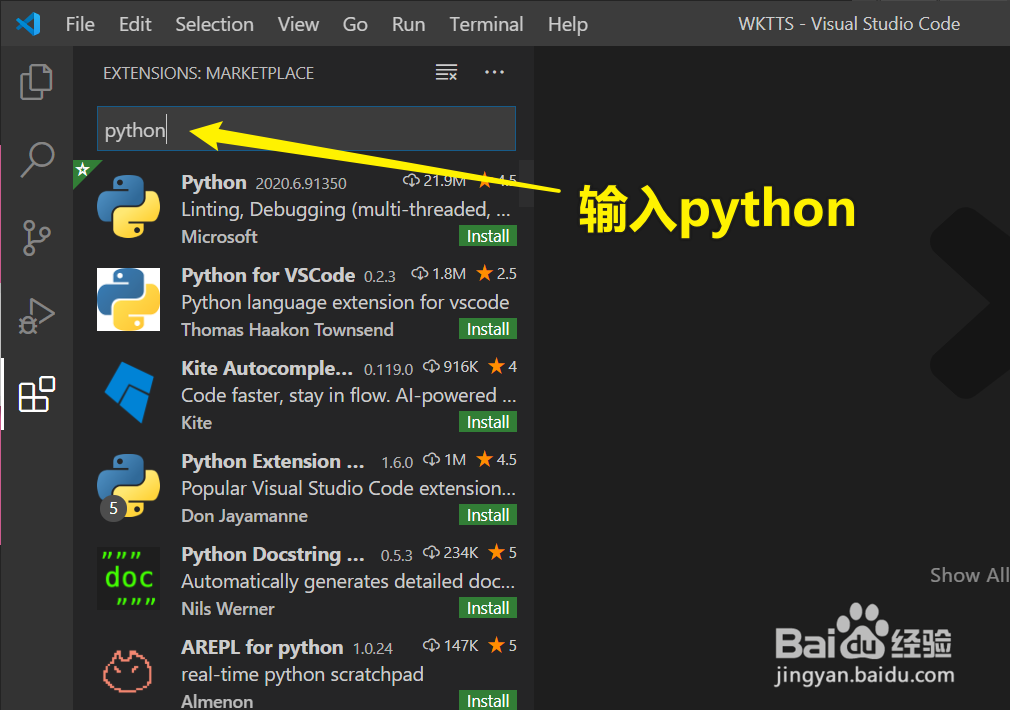Open the File menu

[x=80, y=24]
